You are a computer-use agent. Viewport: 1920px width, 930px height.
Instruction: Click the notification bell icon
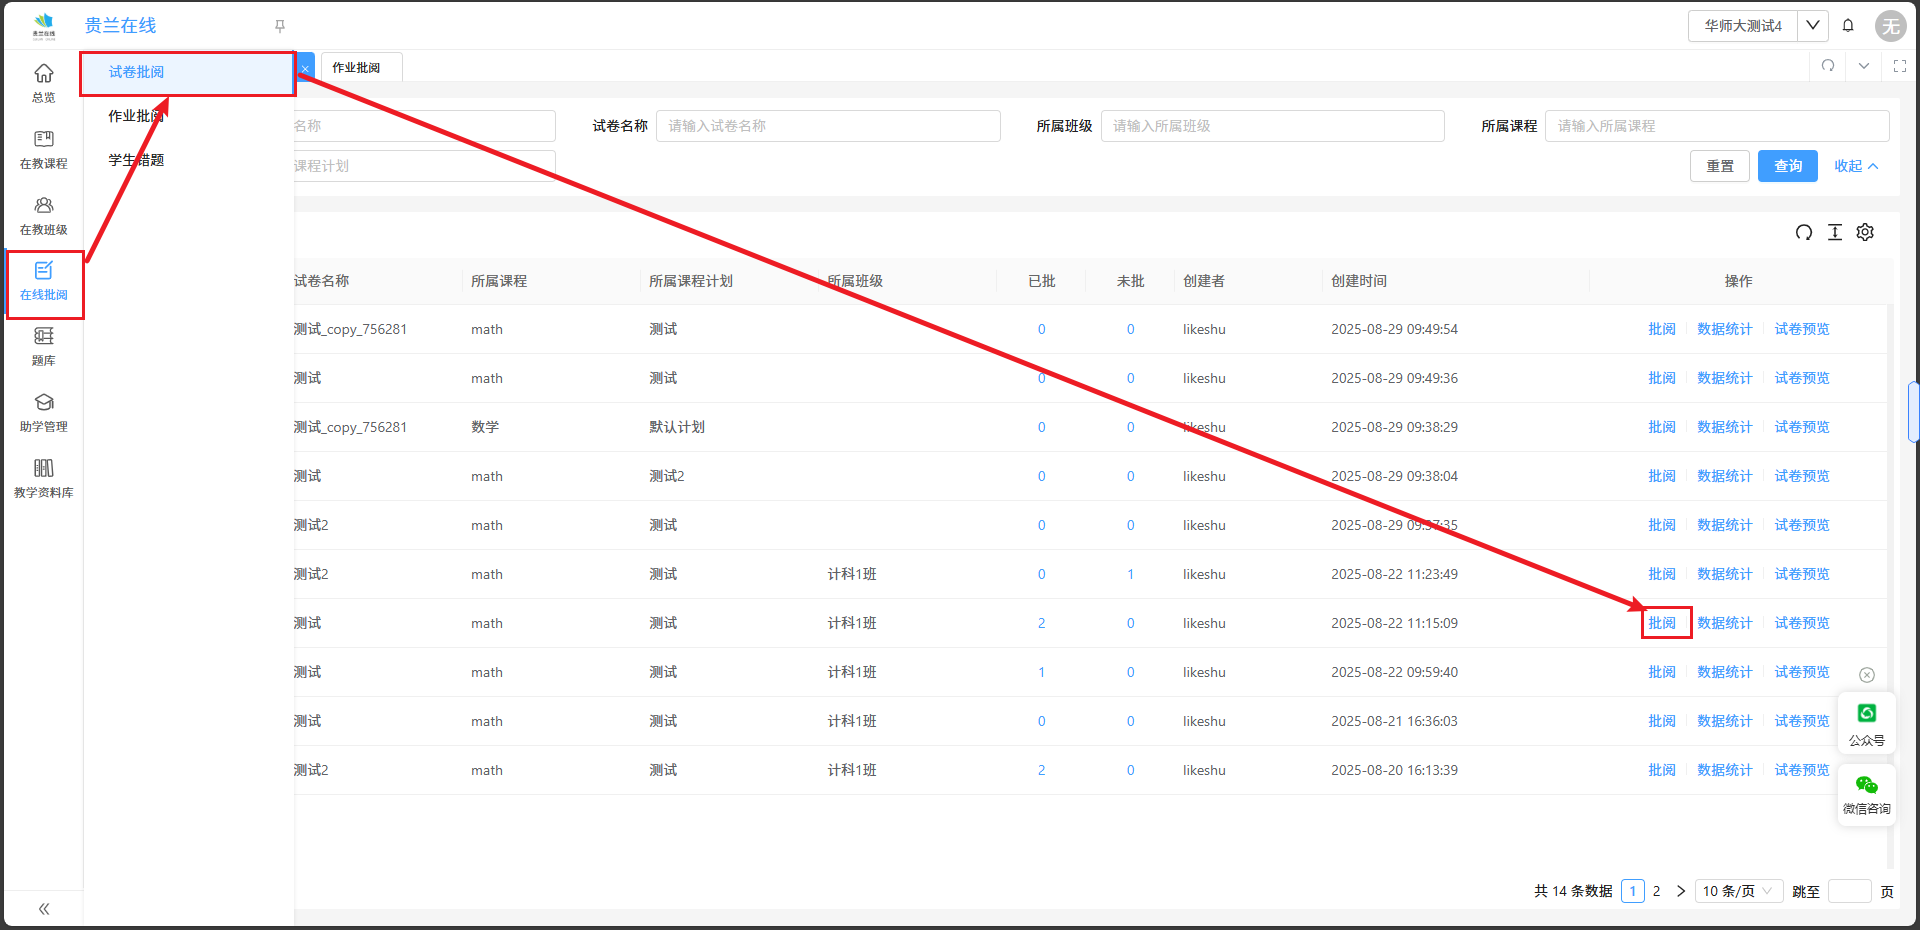click(1848, 26)
